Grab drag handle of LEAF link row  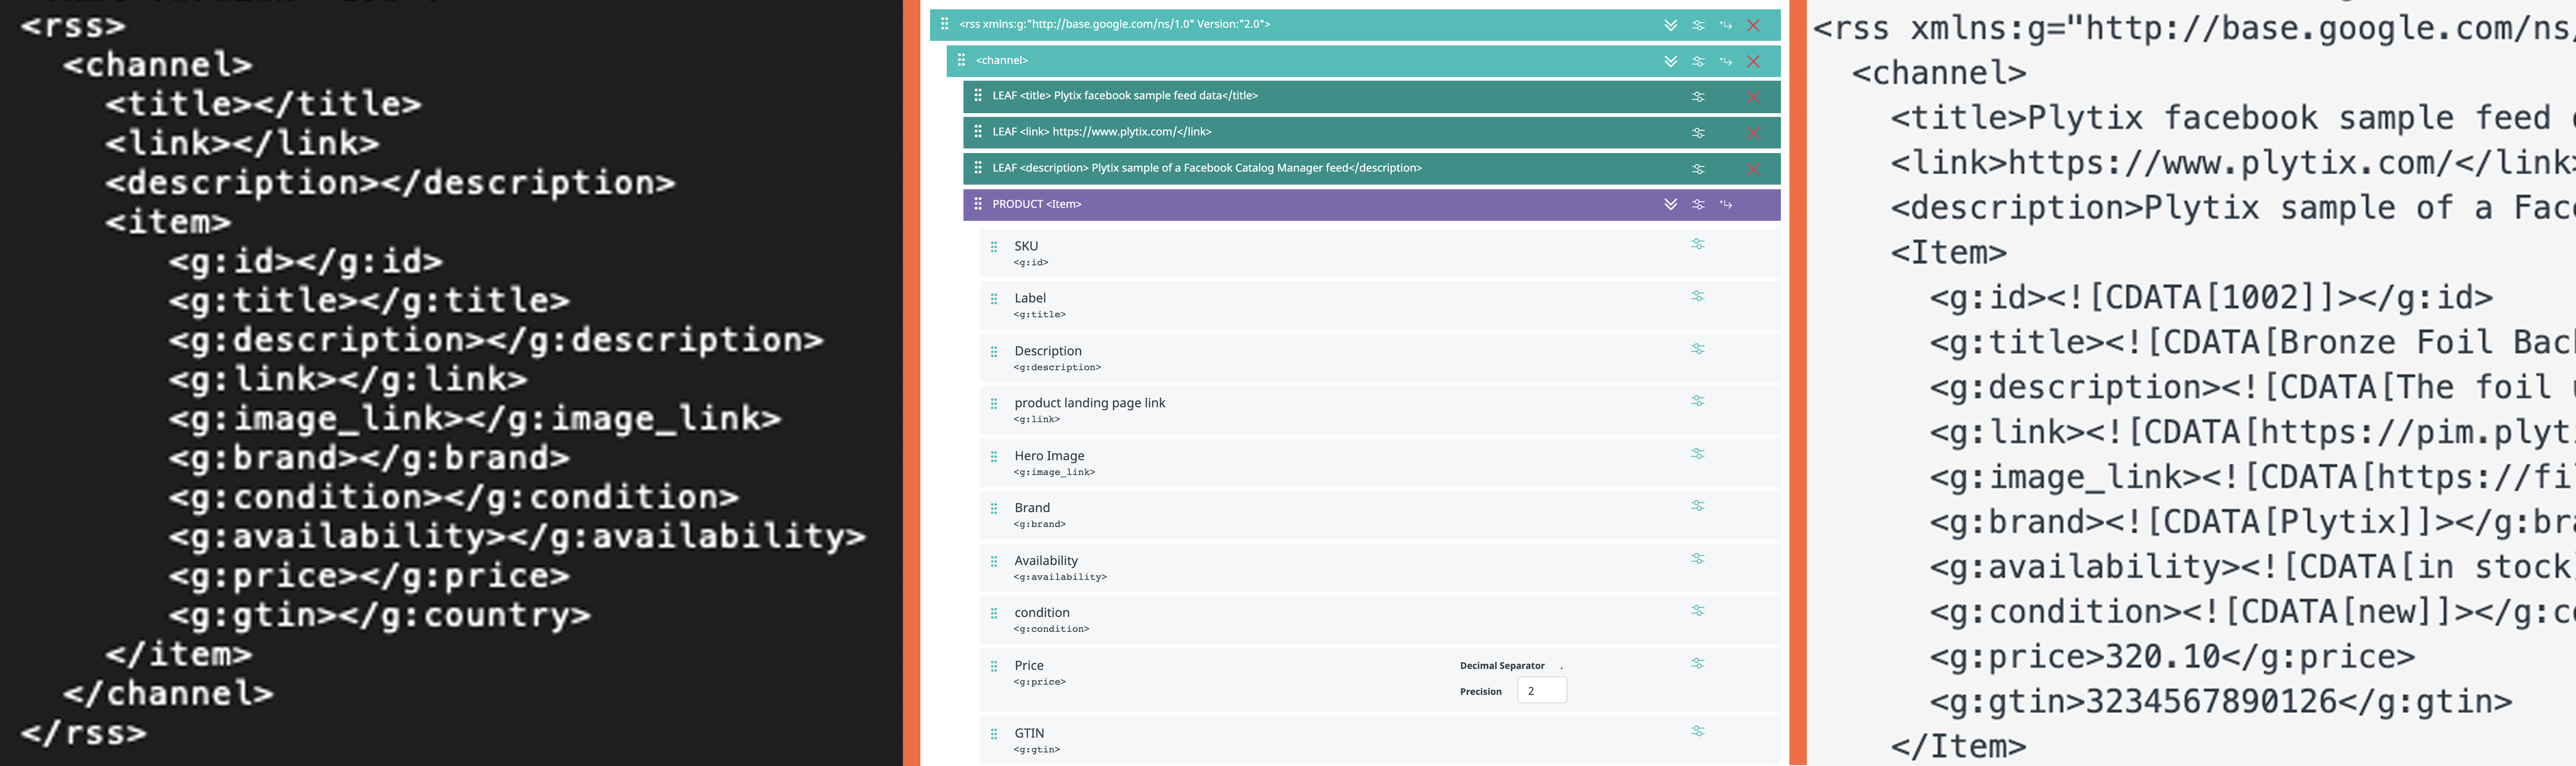(x=978, y=132)
